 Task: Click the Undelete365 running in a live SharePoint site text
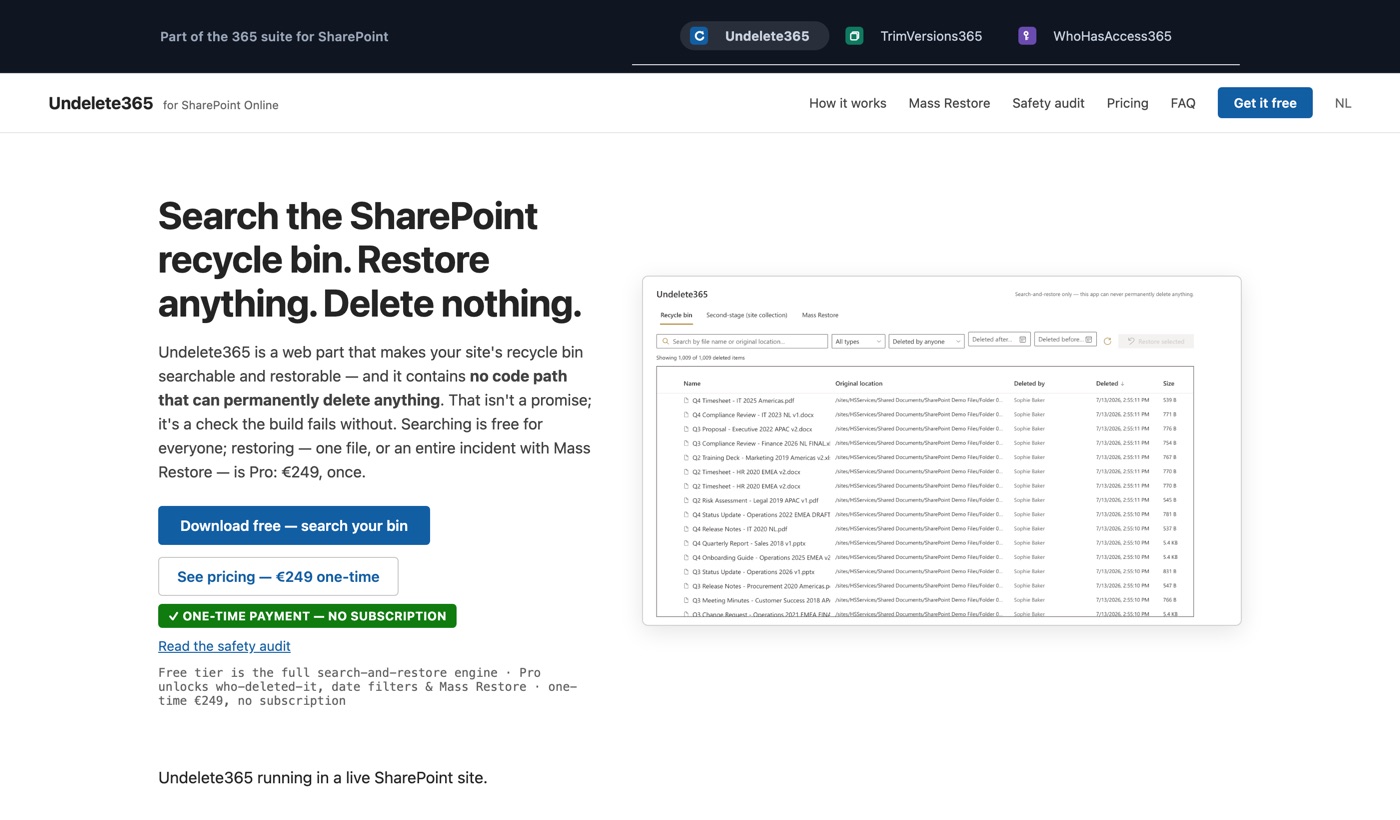pos(322,778)
